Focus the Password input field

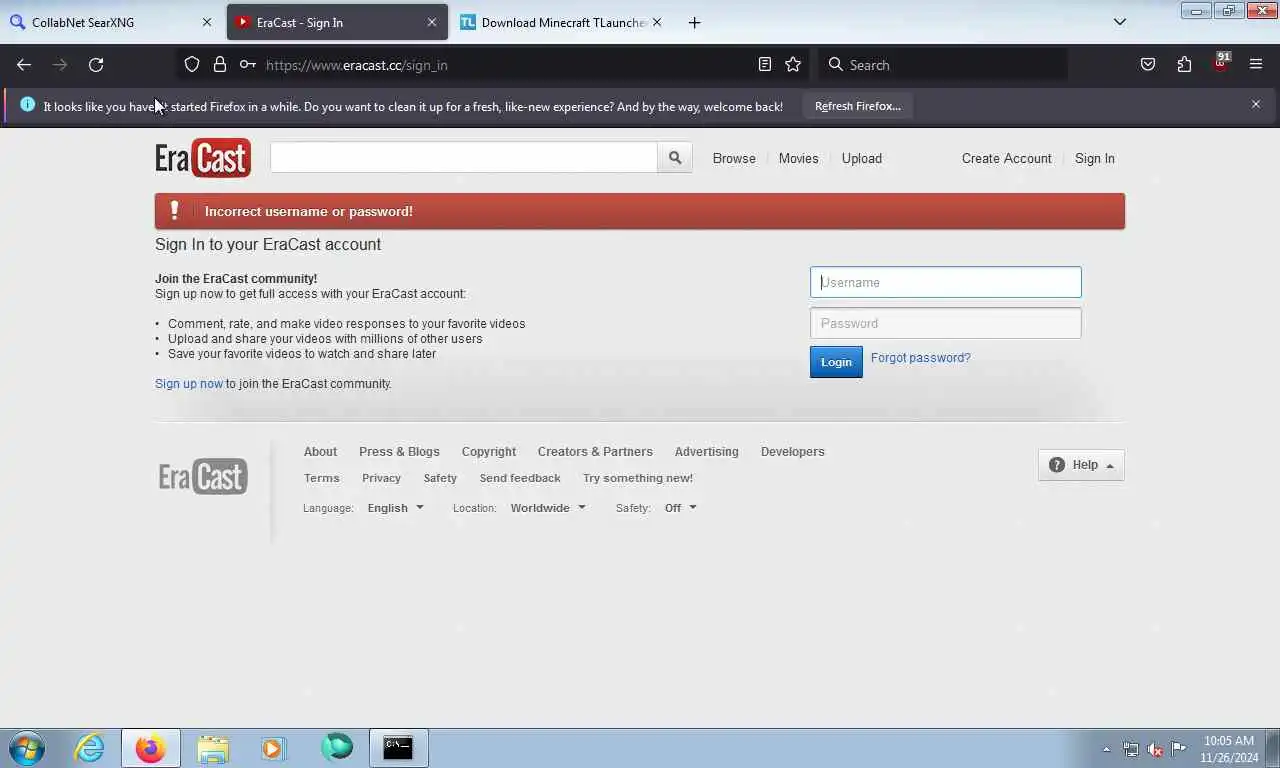tap(945, 323)
